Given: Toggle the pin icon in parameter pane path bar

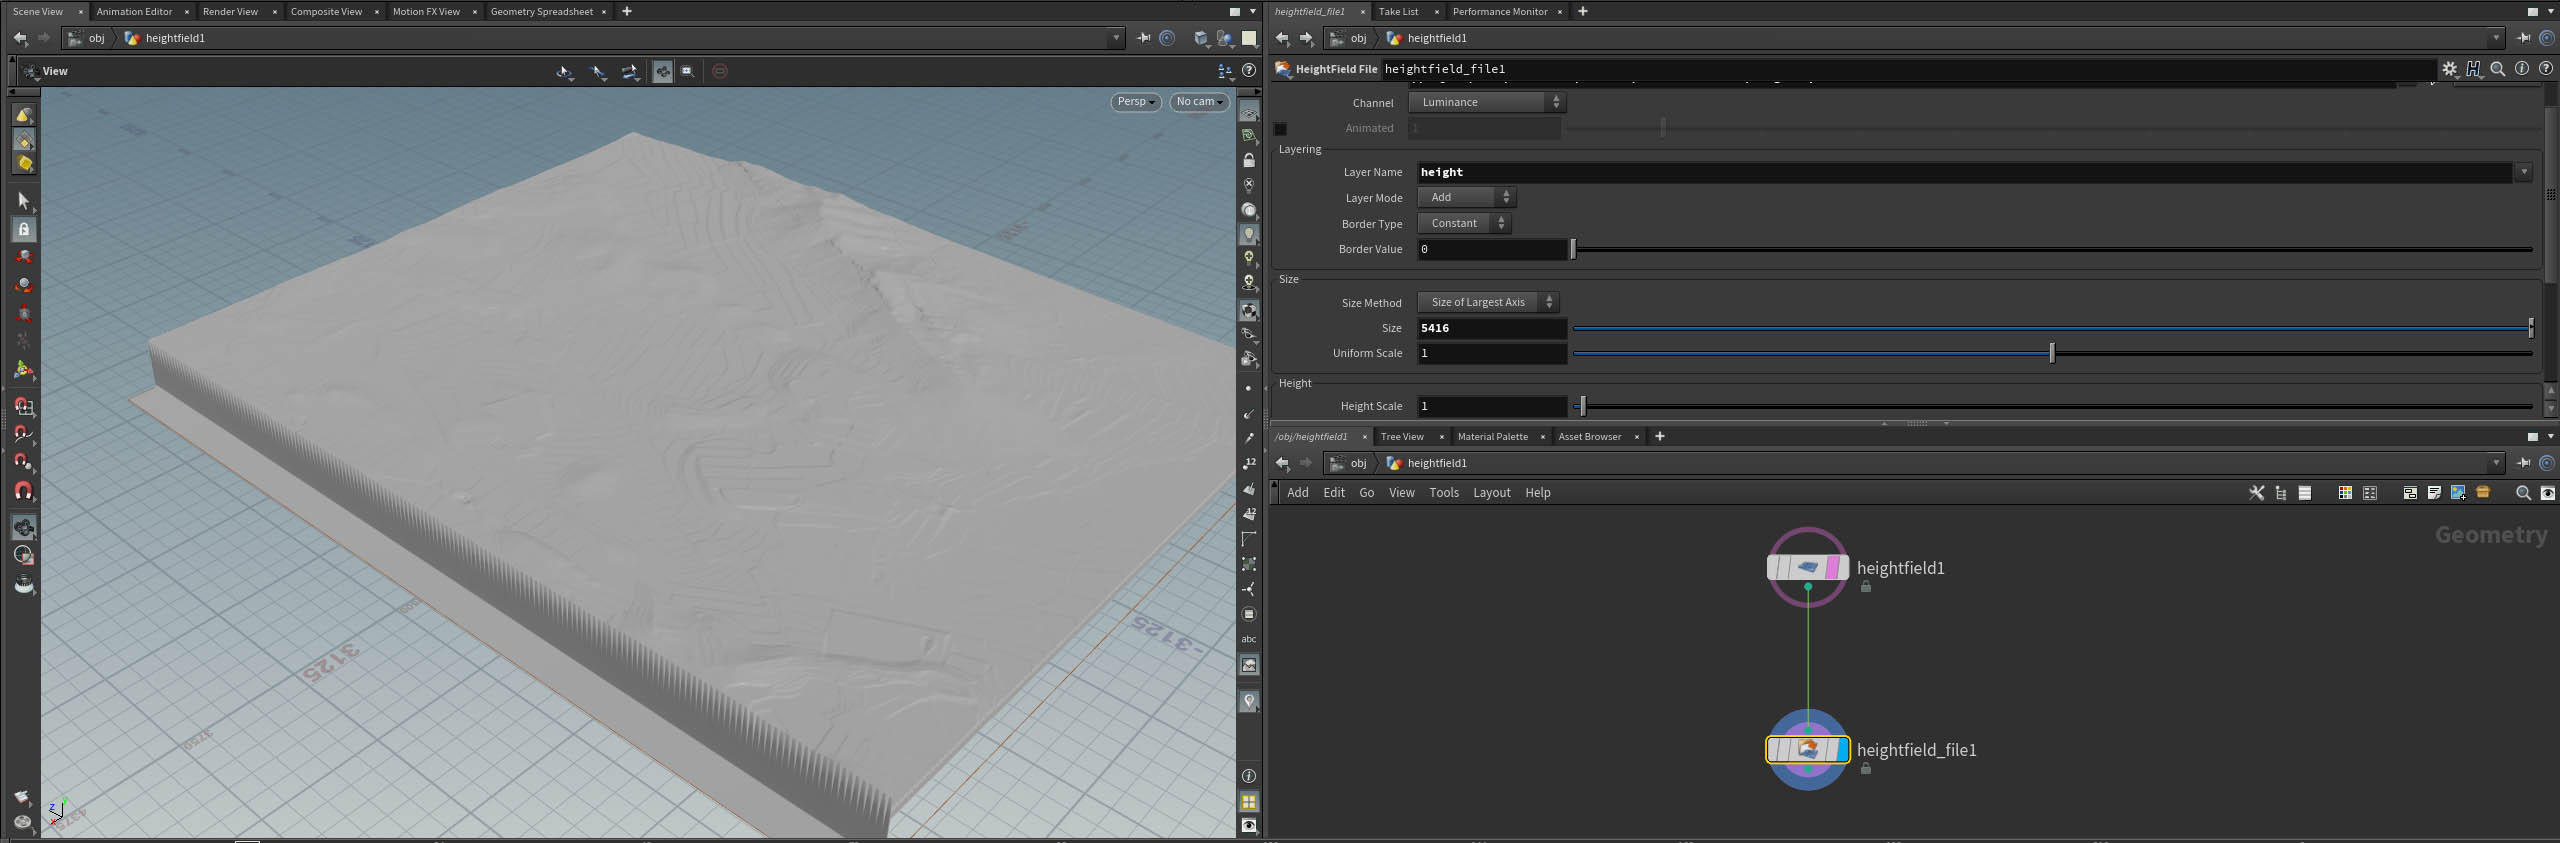Looking at the screenshot, I should 2523,38.
